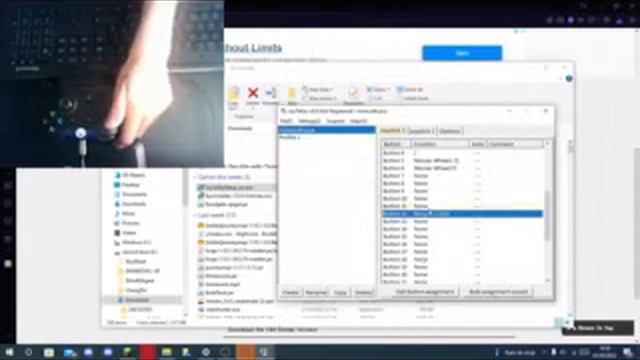640x360 pixels.
Task: Click the red Delete X icon in Explorer ribbon
Action: 253,93
